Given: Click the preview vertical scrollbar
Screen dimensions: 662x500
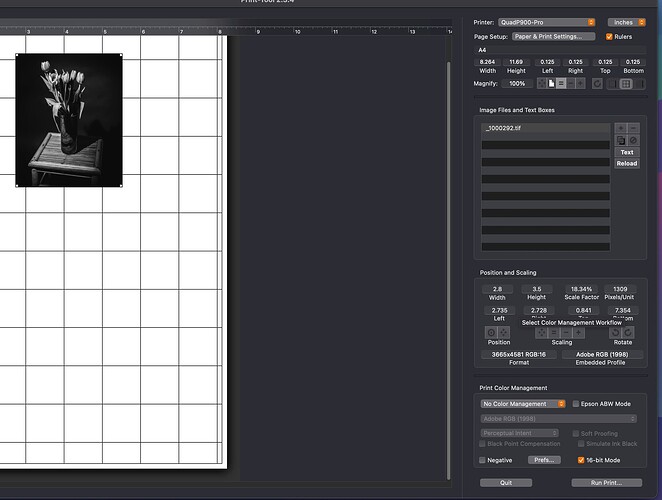Looking at the screenshot, I should [448, 270].
